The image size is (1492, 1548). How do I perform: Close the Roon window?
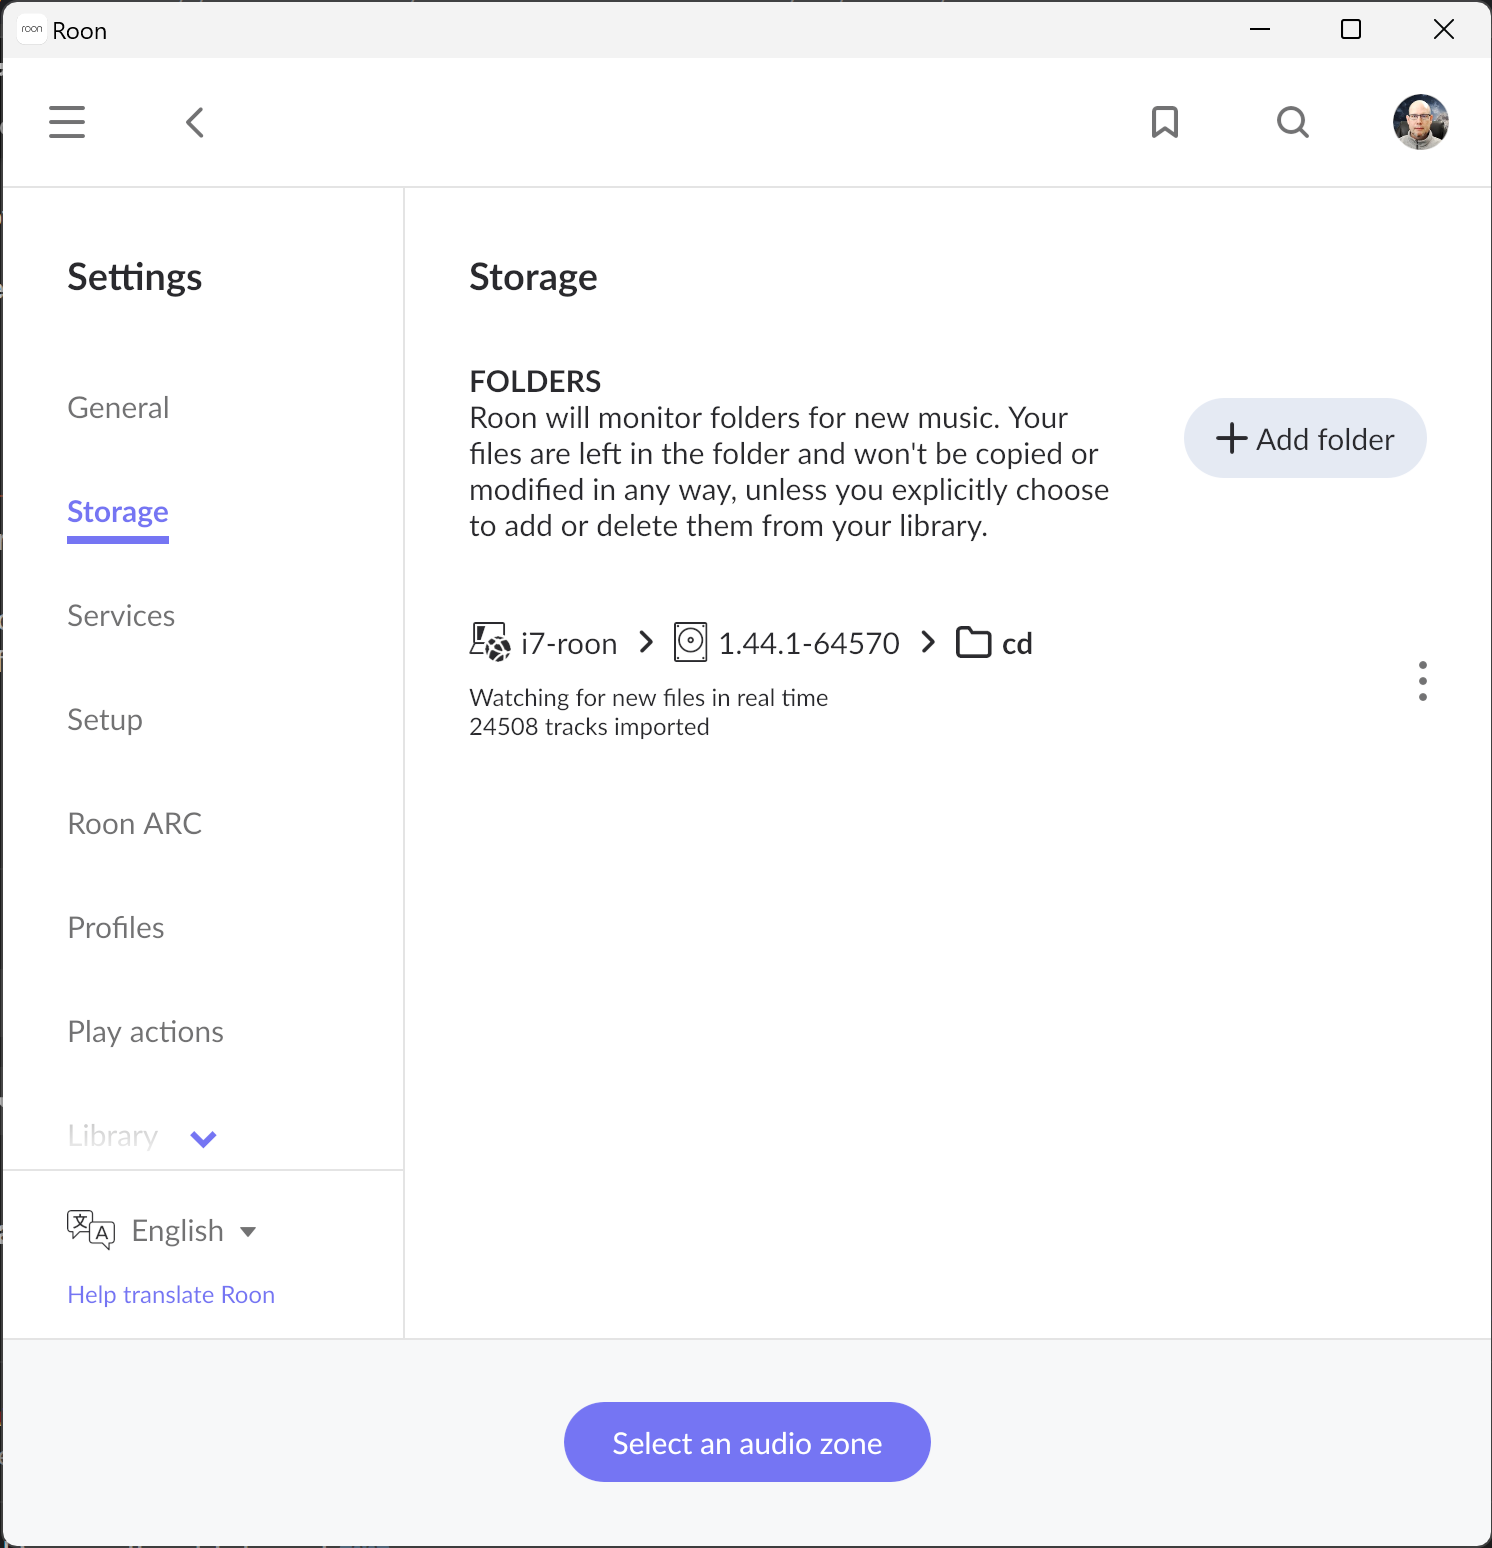point(1444,29)
